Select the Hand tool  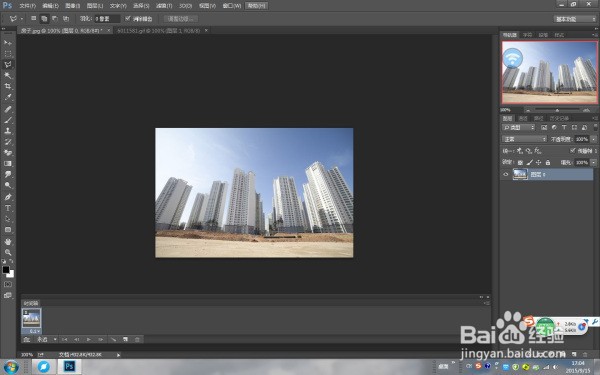(x=8, y=242)
